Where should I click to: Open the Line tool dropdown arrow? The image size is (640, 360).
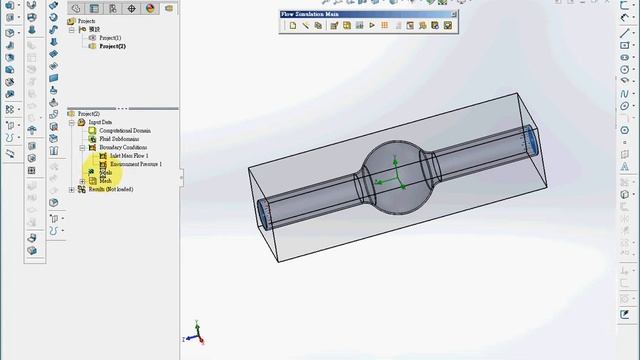(633, 33)
